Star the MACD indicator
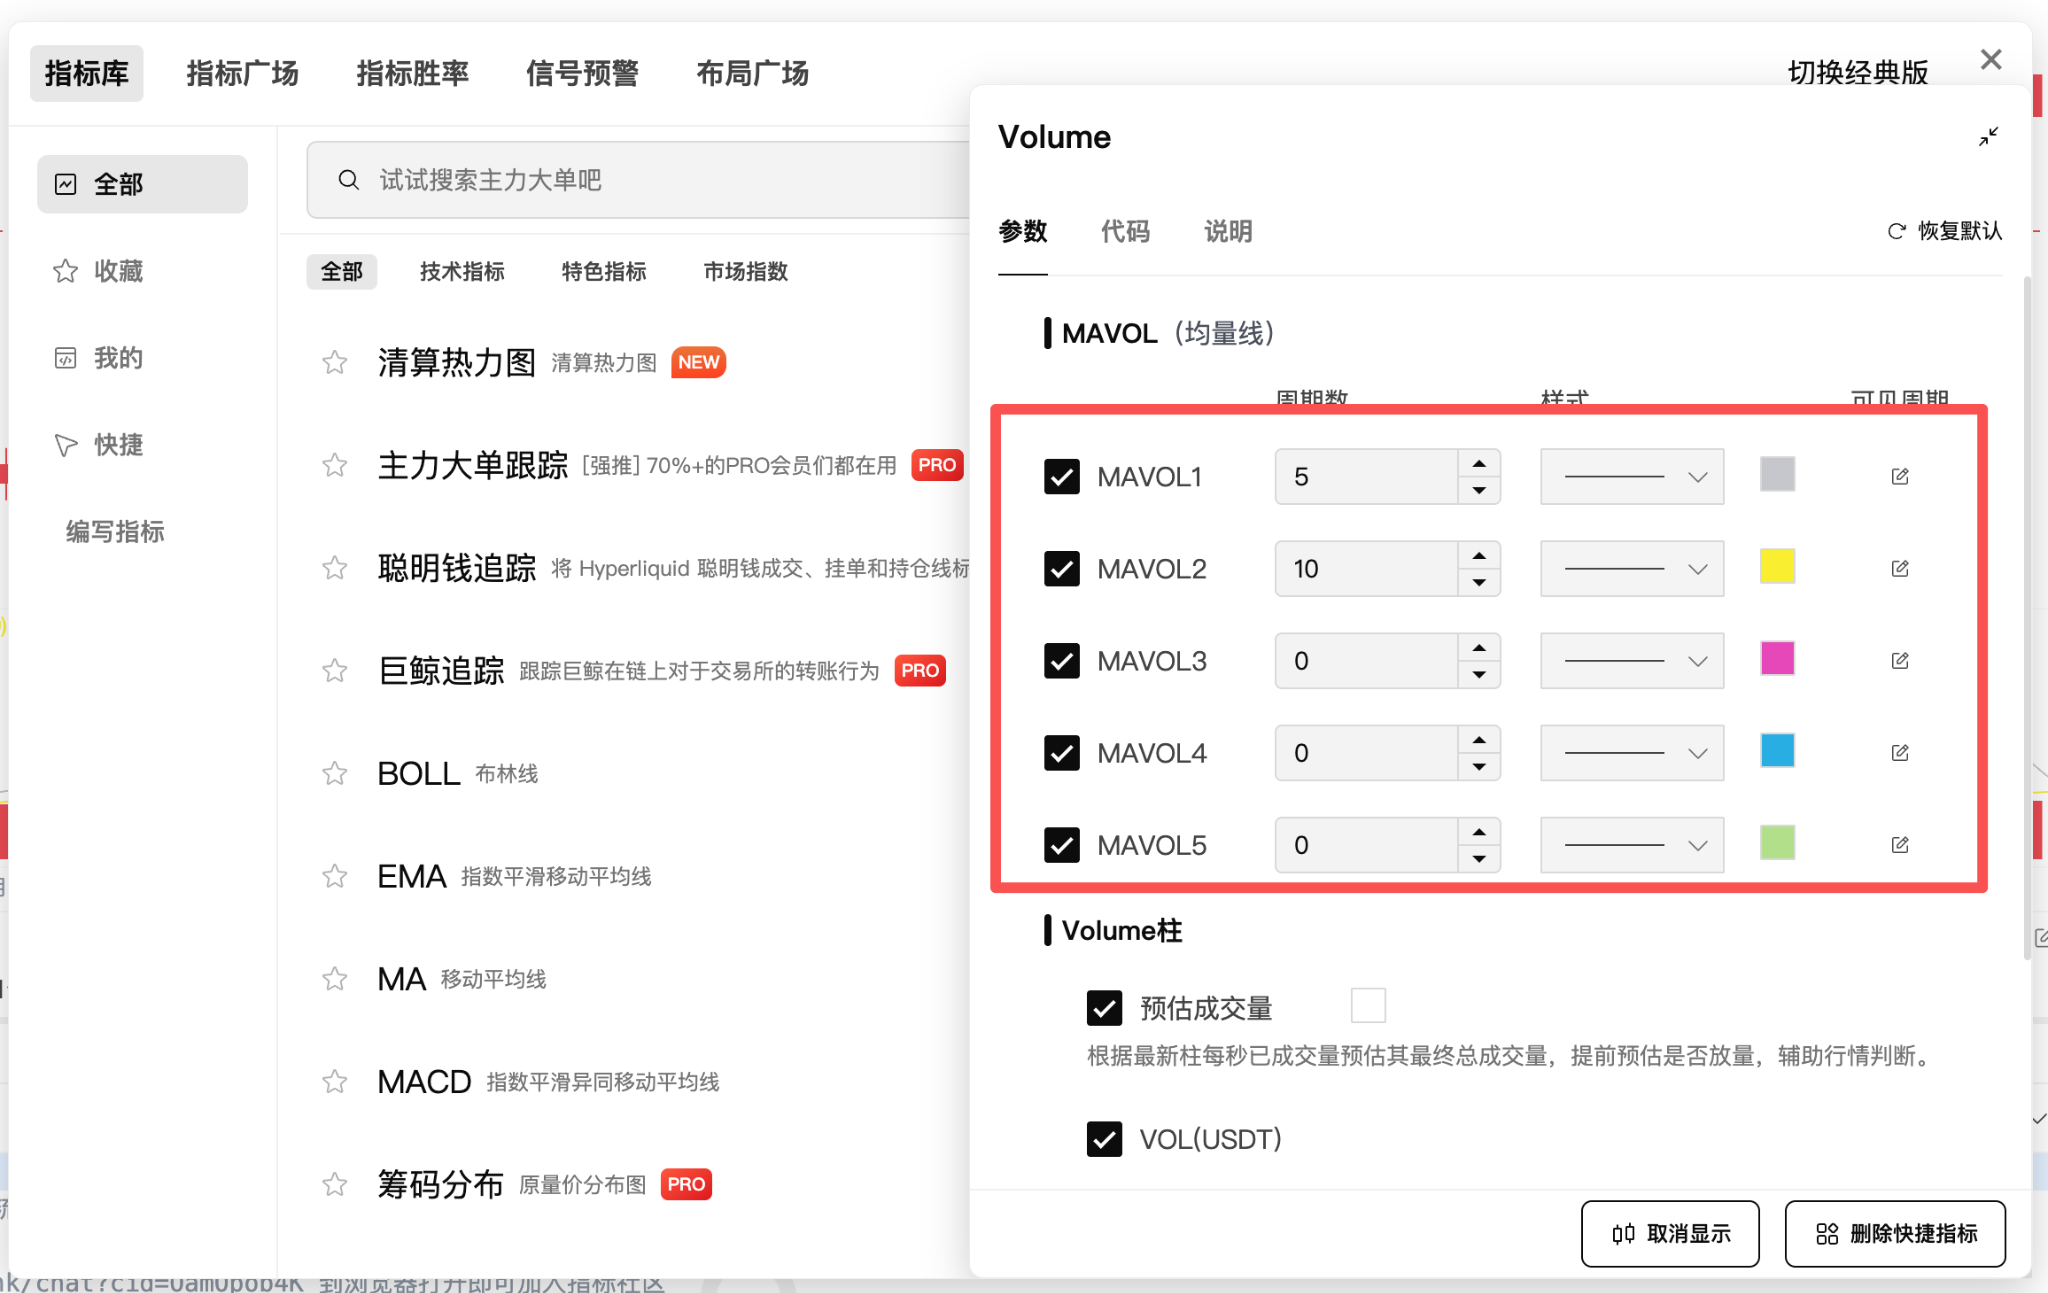Viewport: 2048px width, 1293px height. 334,1081
